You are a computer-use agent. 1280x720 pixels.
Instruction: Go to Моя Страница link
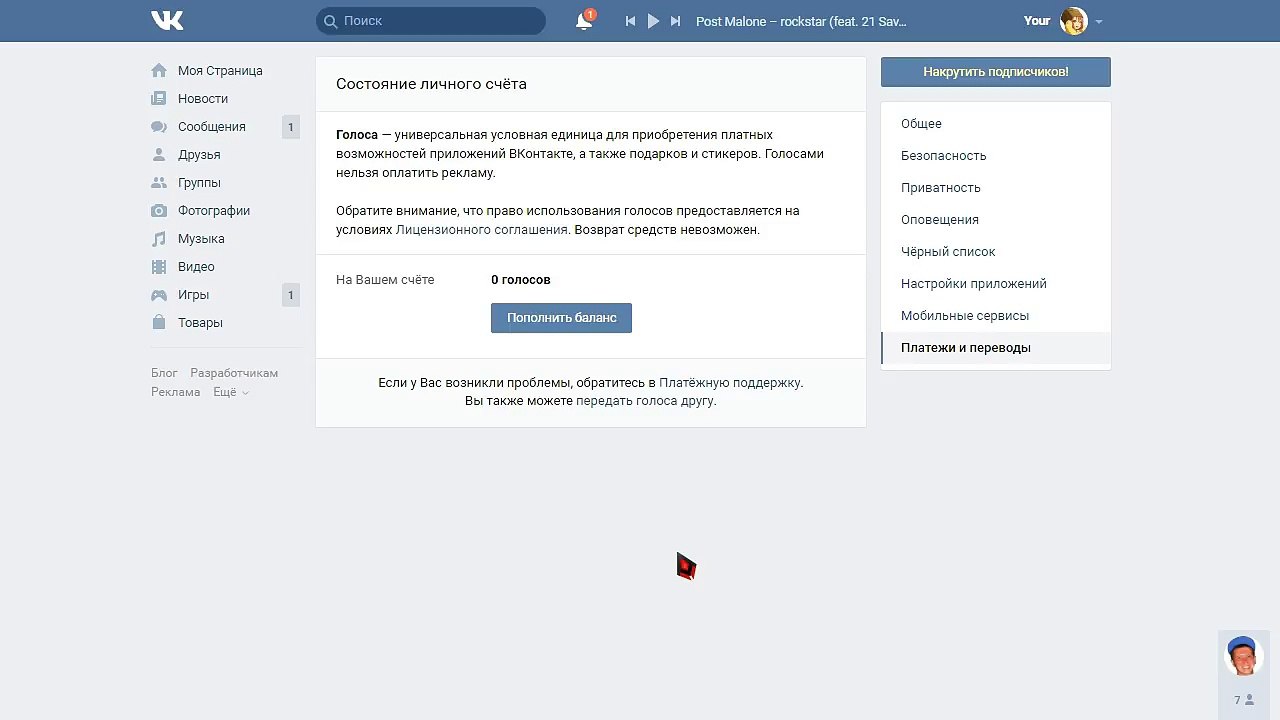click(x=220, y=71)
